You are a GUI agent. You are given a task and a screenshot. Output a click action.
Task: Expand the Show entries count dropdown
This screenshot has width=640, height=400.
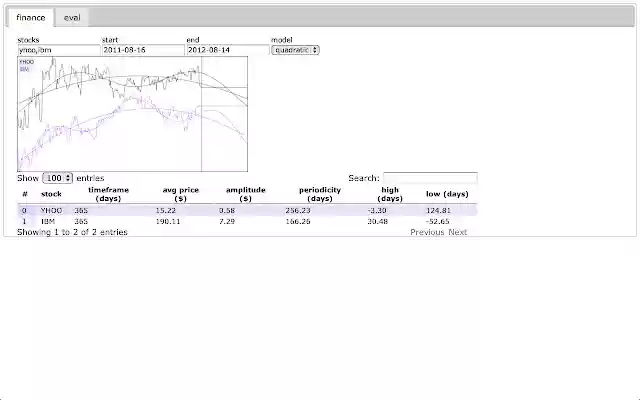point(57,178)
